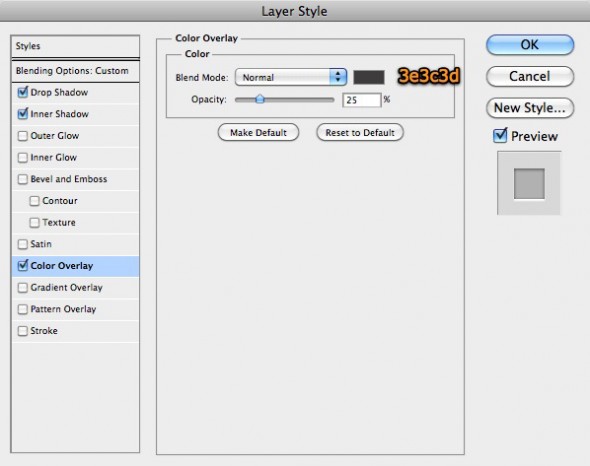
Task: Click the OK button
Action: [x=530, y=45]
